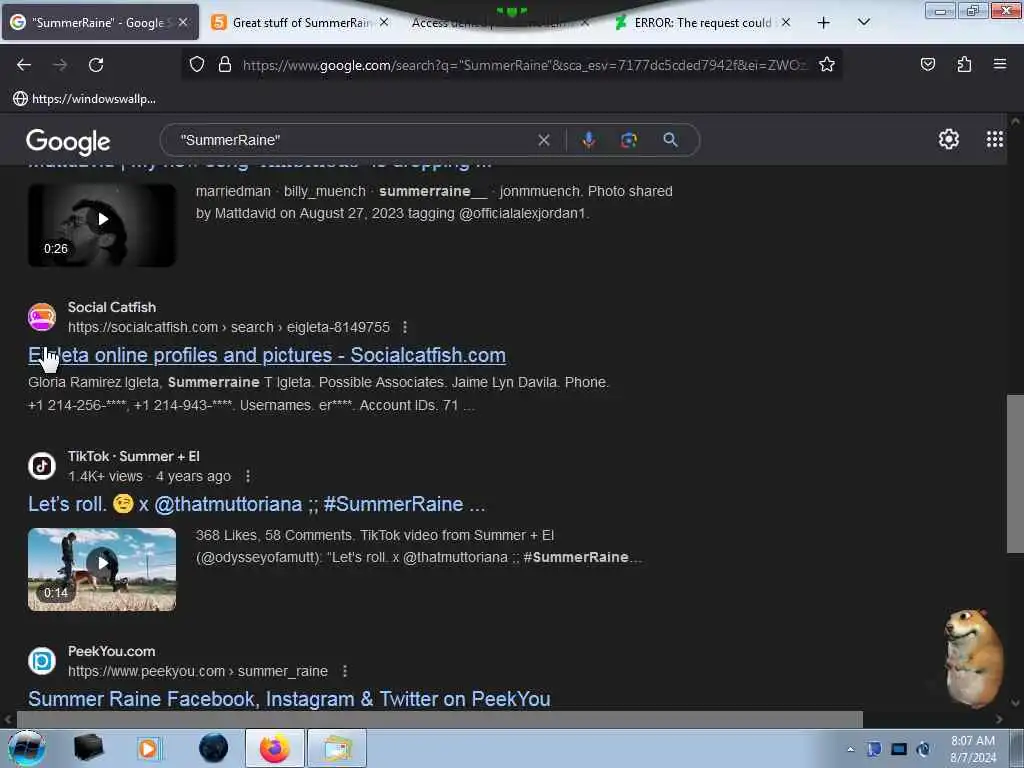Viewport: 1024px width, 768px height.
Task: Open Let's roll #SummerRaine TikTok link
Action: point(256,504)
